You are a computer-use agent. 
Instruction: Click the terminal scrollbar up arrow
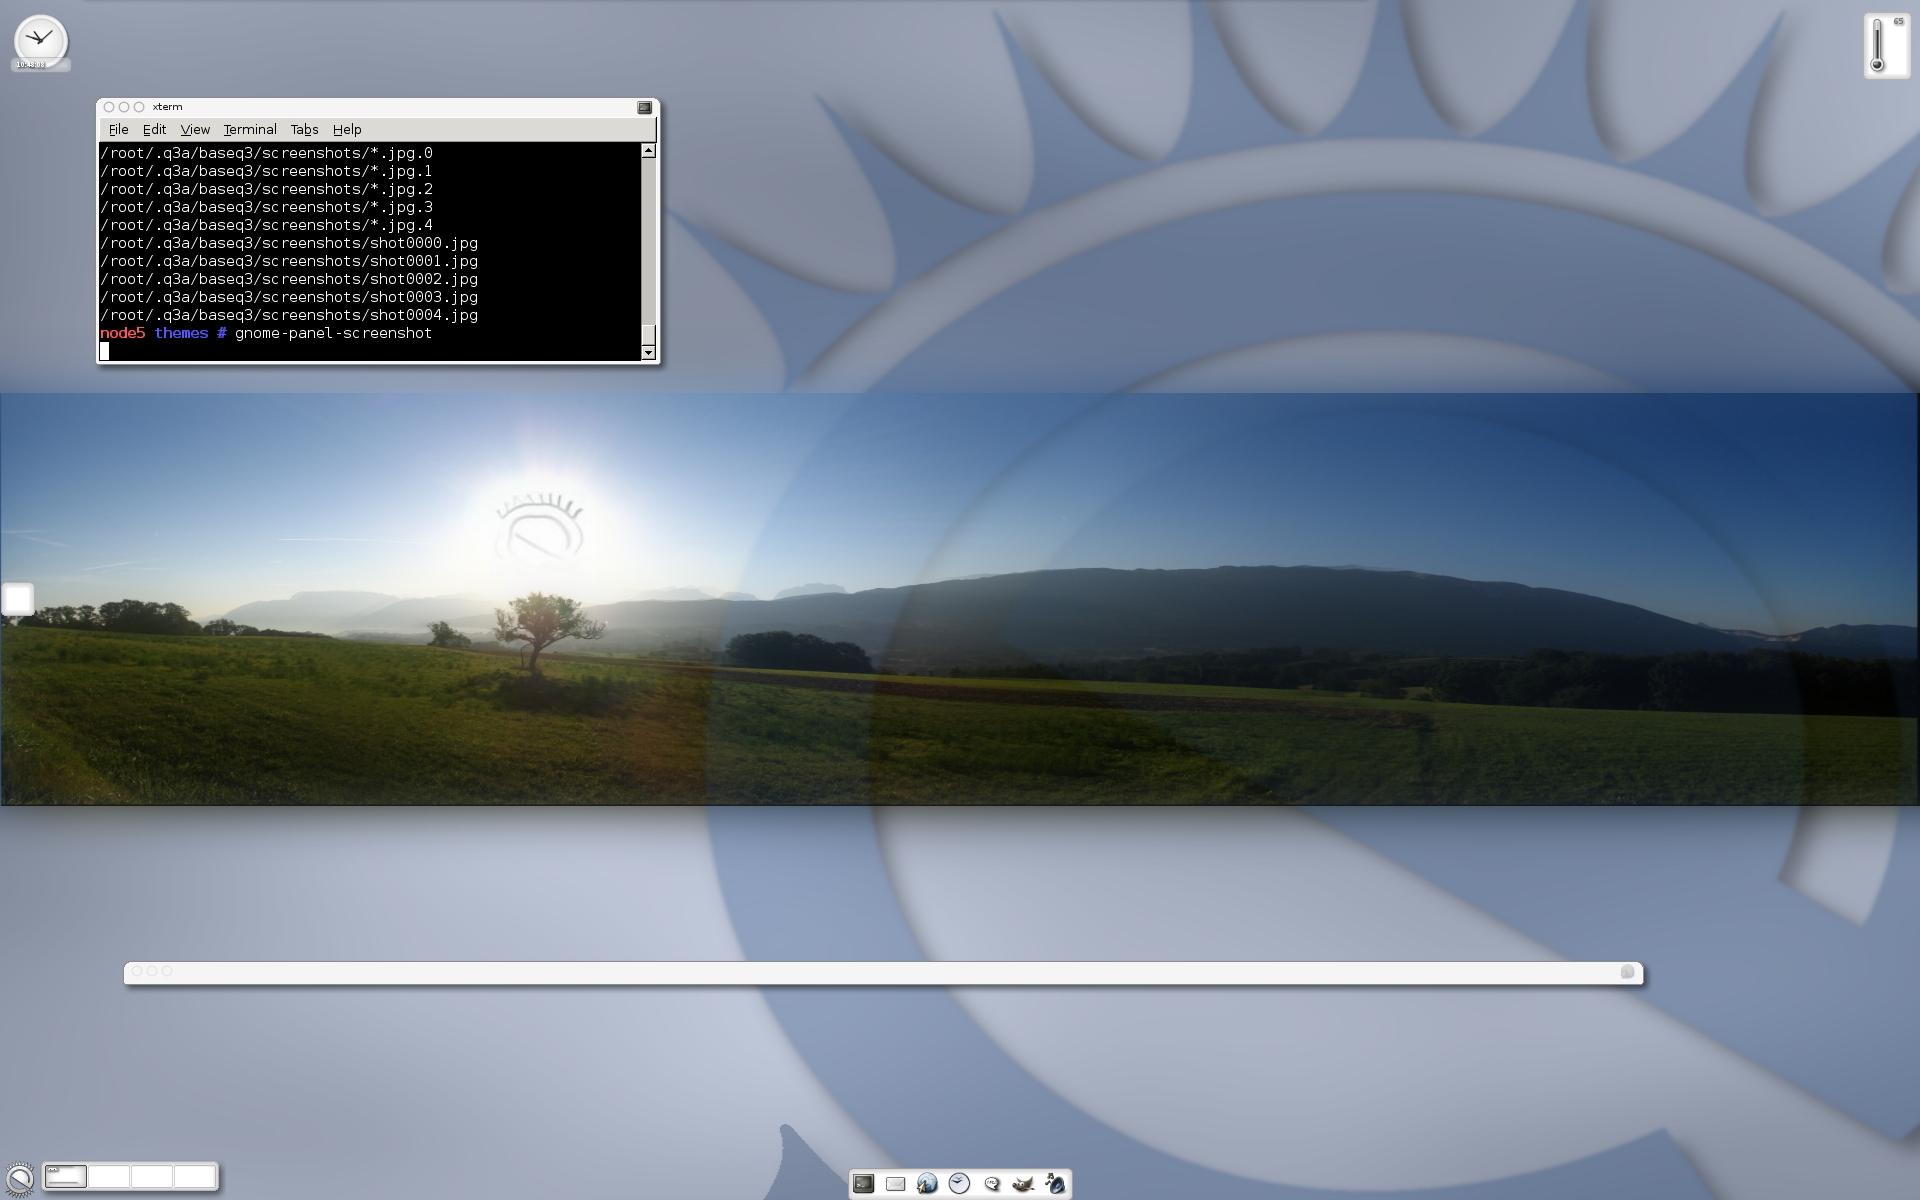point(648,151)
